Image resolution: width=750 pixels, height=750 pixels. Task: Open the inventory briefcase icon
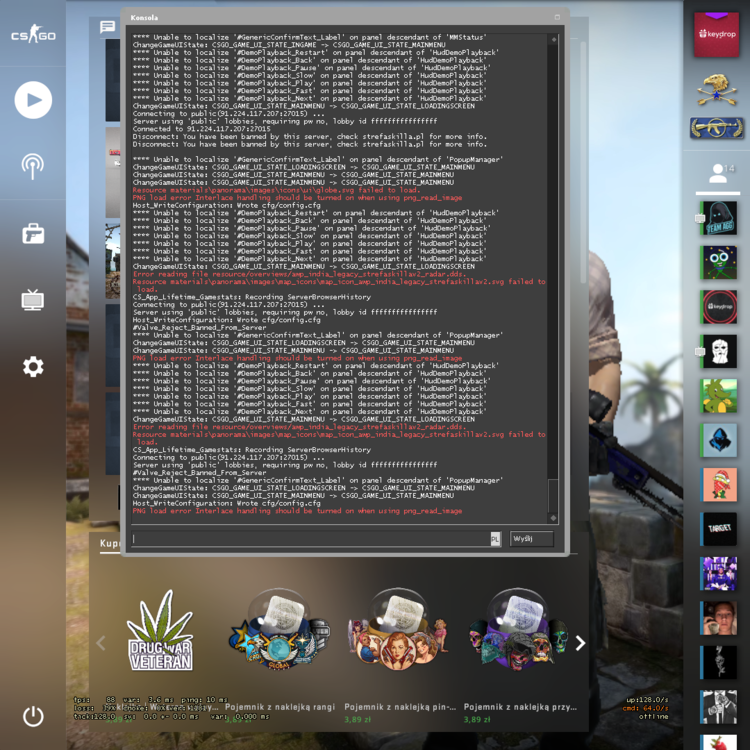[x=33, y=233]
